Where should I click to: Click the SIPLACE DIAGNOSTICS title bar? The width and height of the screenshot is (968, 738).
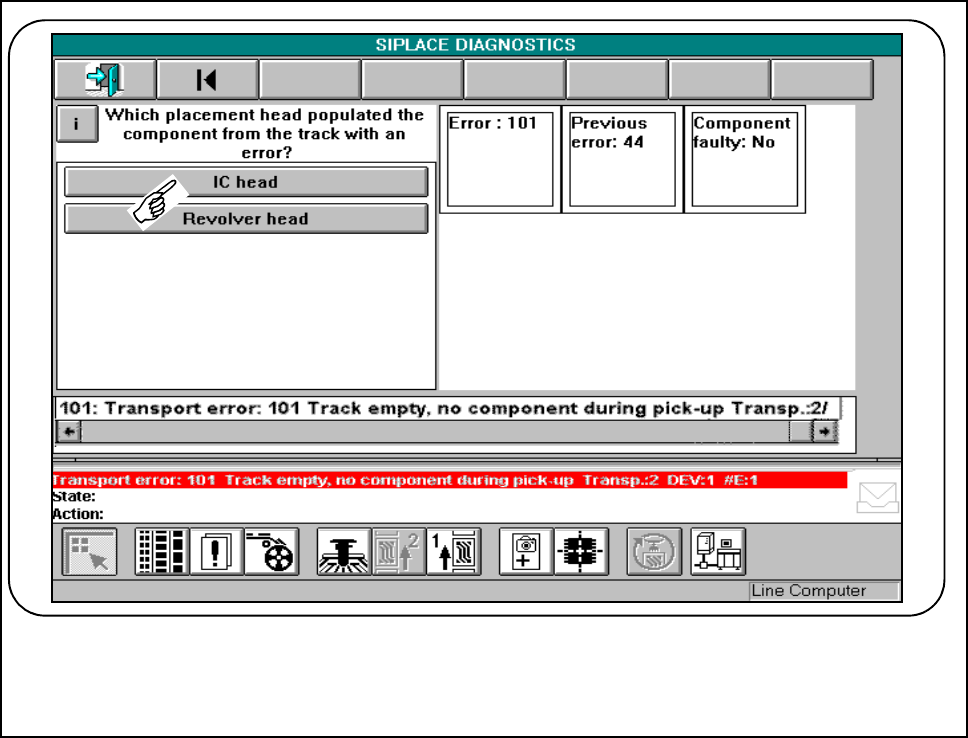(477, 44)
